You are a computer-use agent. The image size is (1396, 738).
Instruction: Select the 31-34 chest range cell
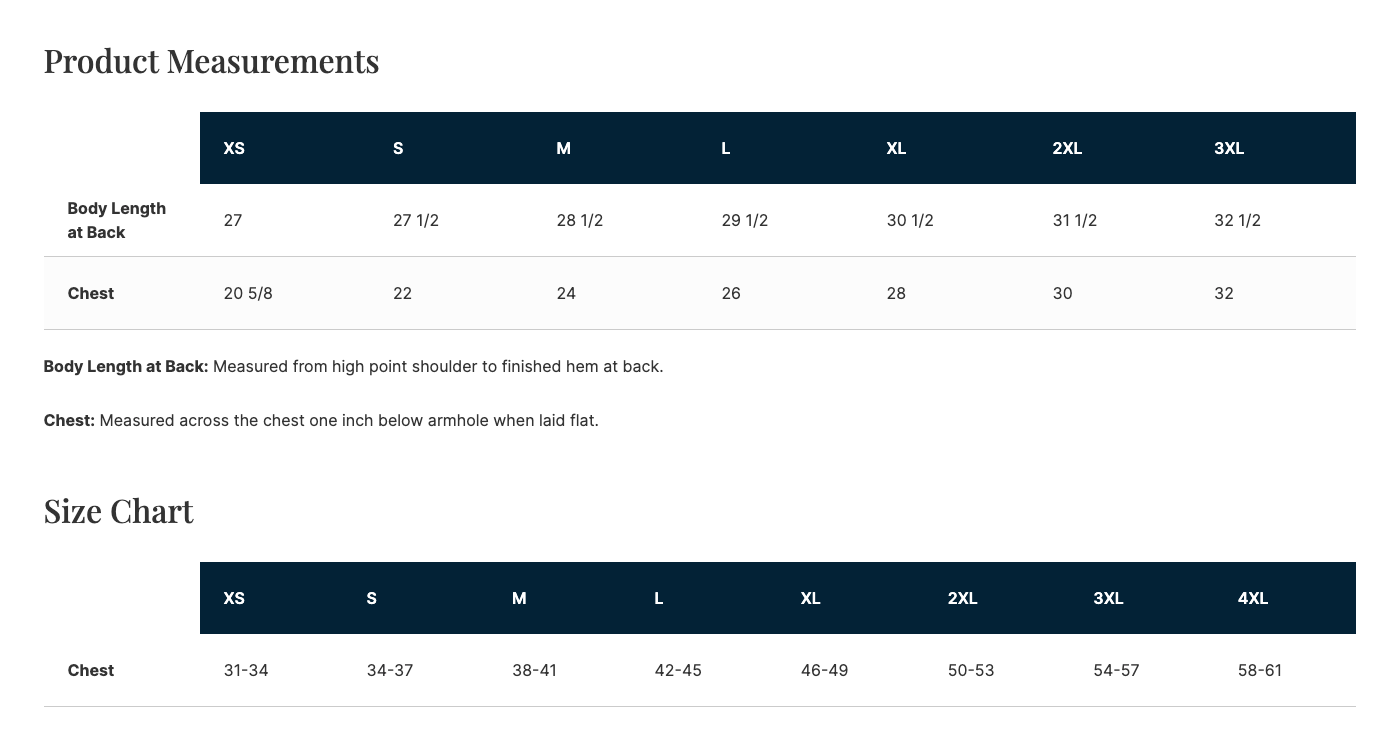coord(246,670)
